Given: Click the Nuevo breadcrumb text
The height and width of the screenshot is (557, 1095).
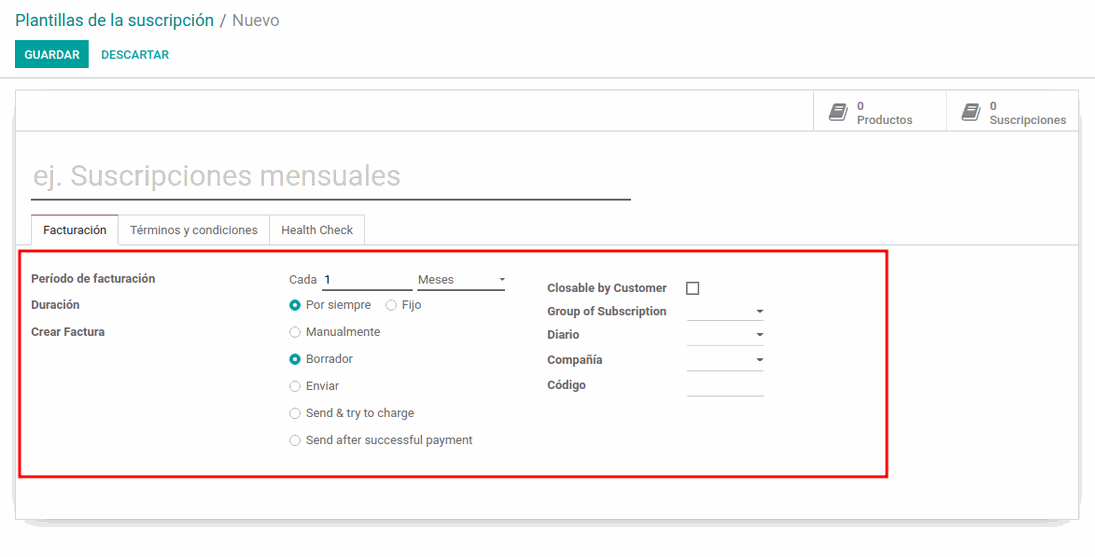Looking at the screenshot, I should tap(256, 20).
